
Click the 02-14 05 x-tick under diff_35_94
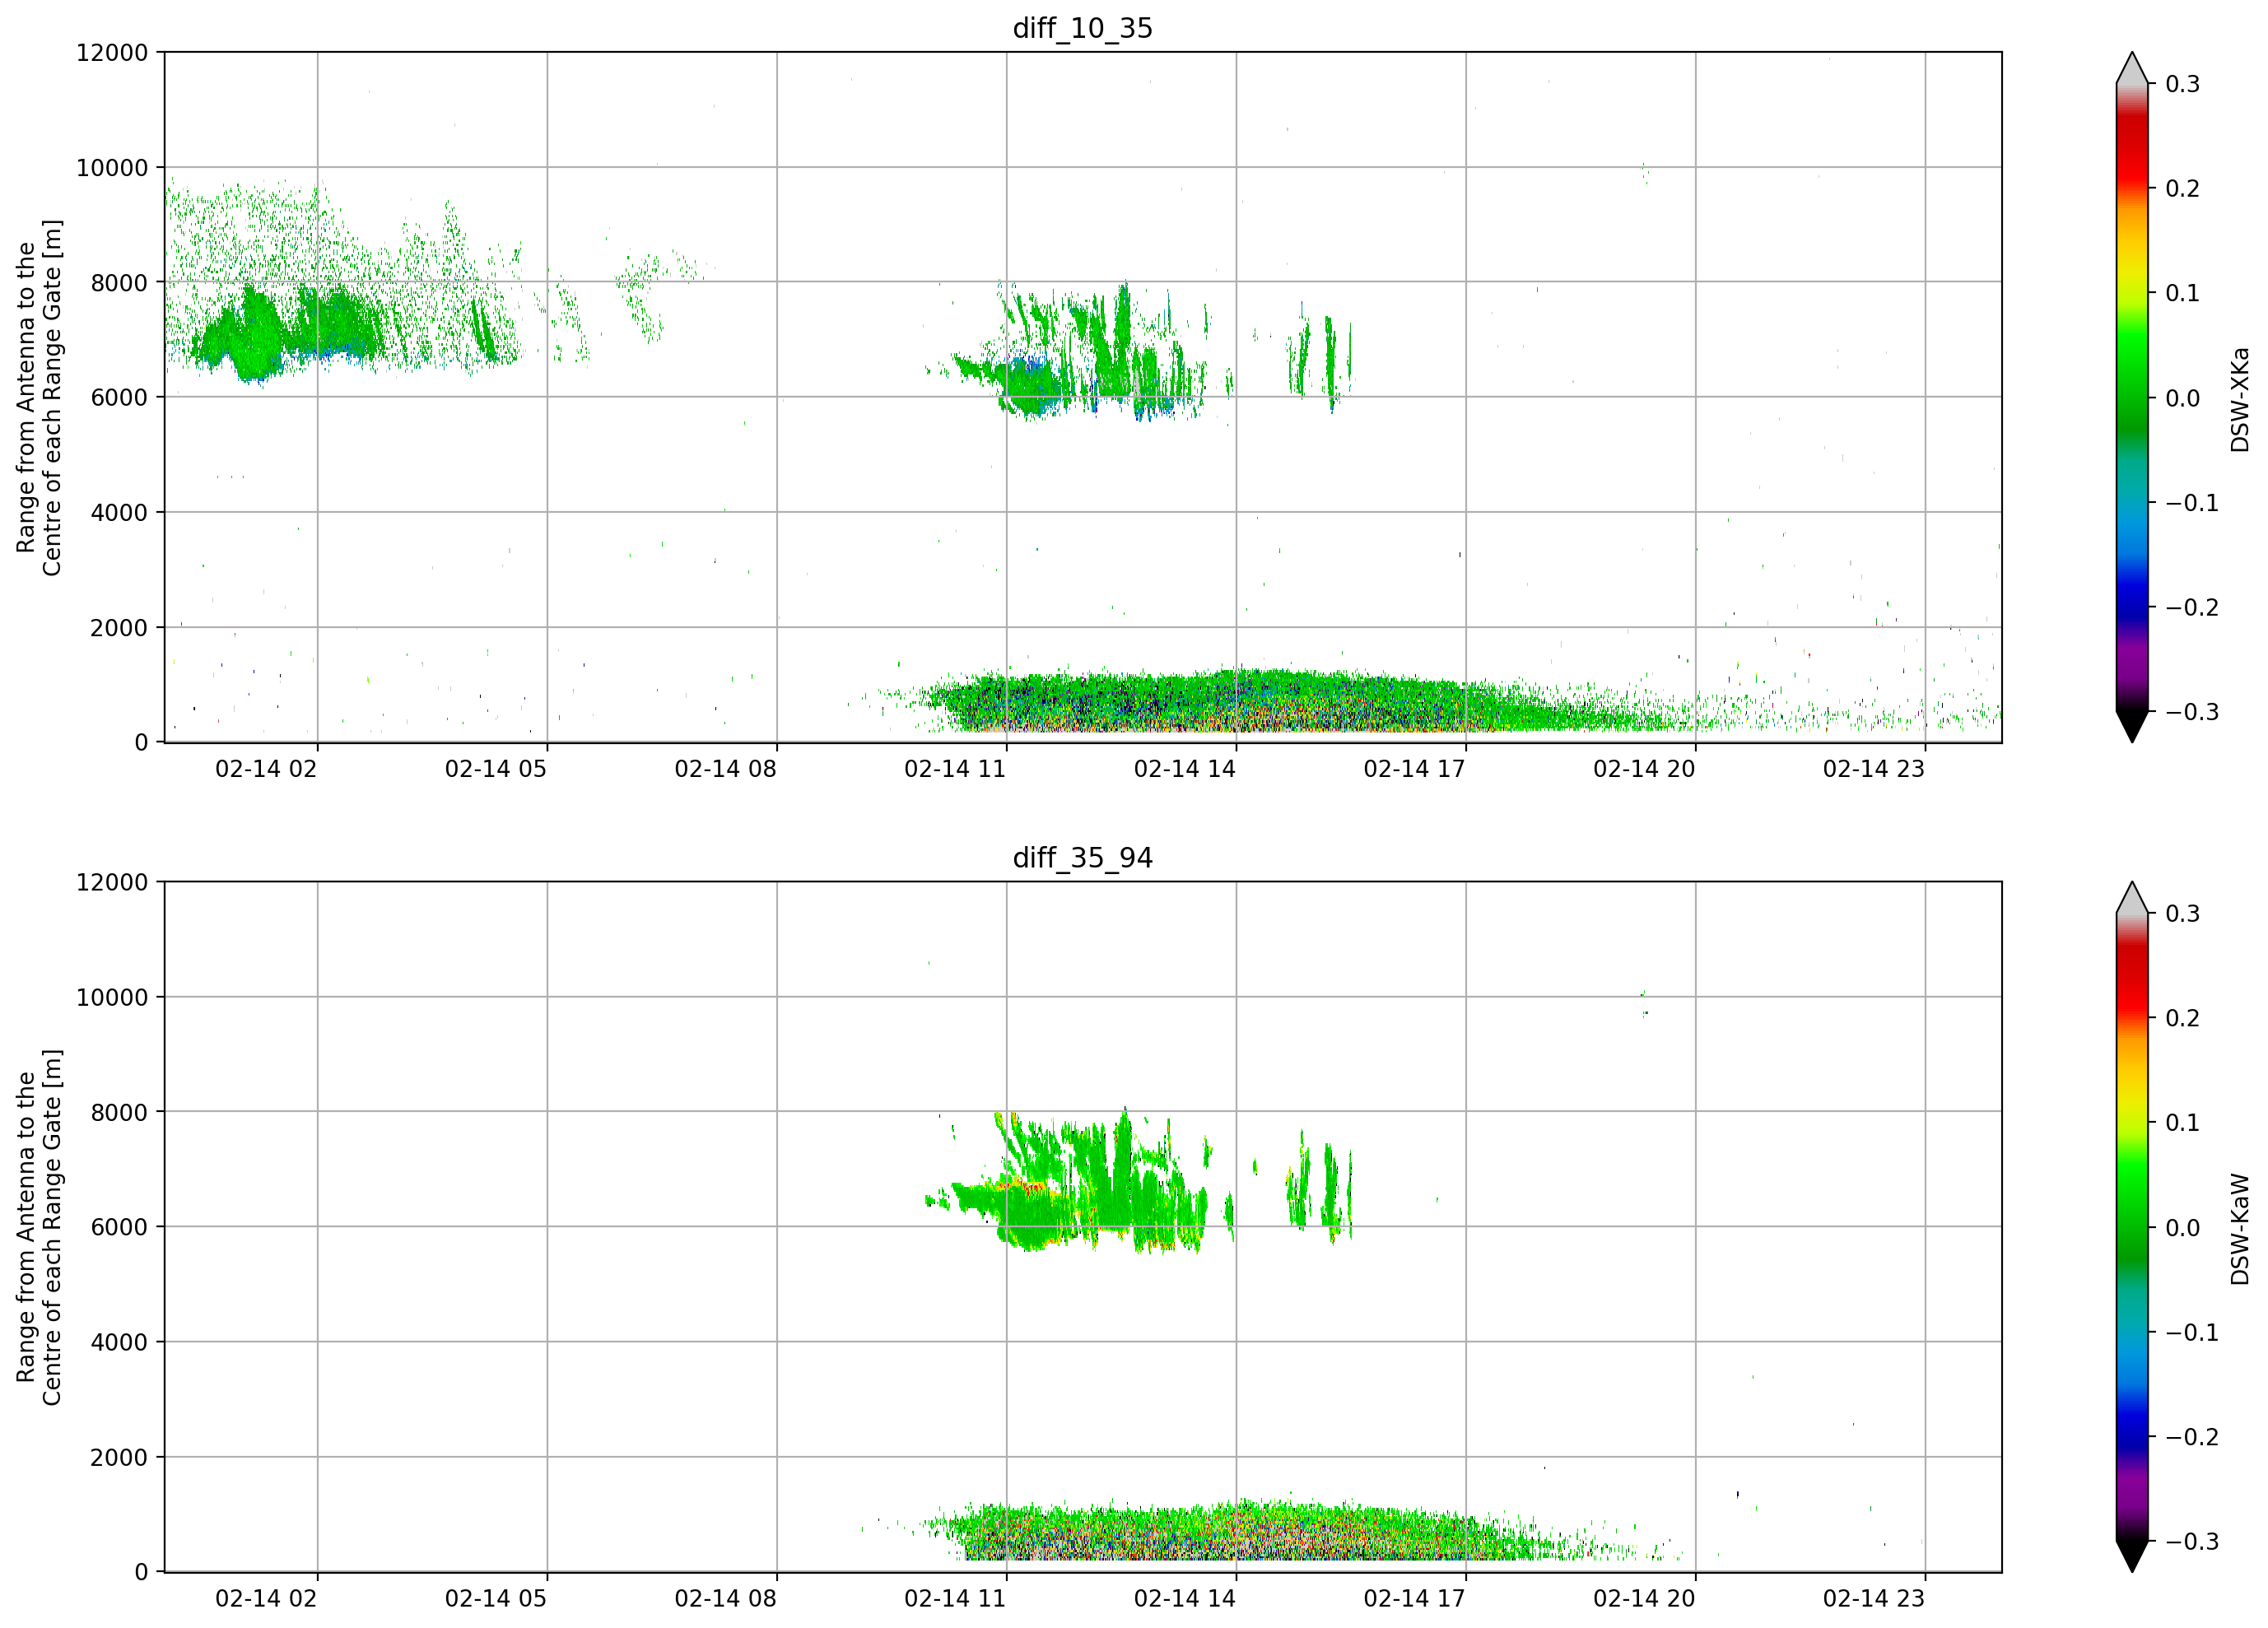click(x=496, y=1599)
